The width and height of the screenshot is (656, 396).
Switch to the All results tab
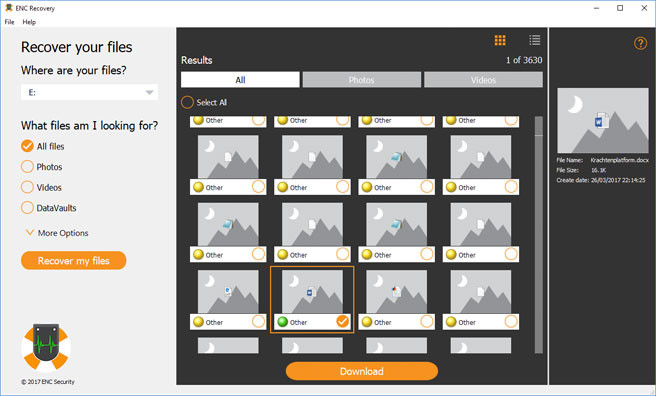pos(240,80)
